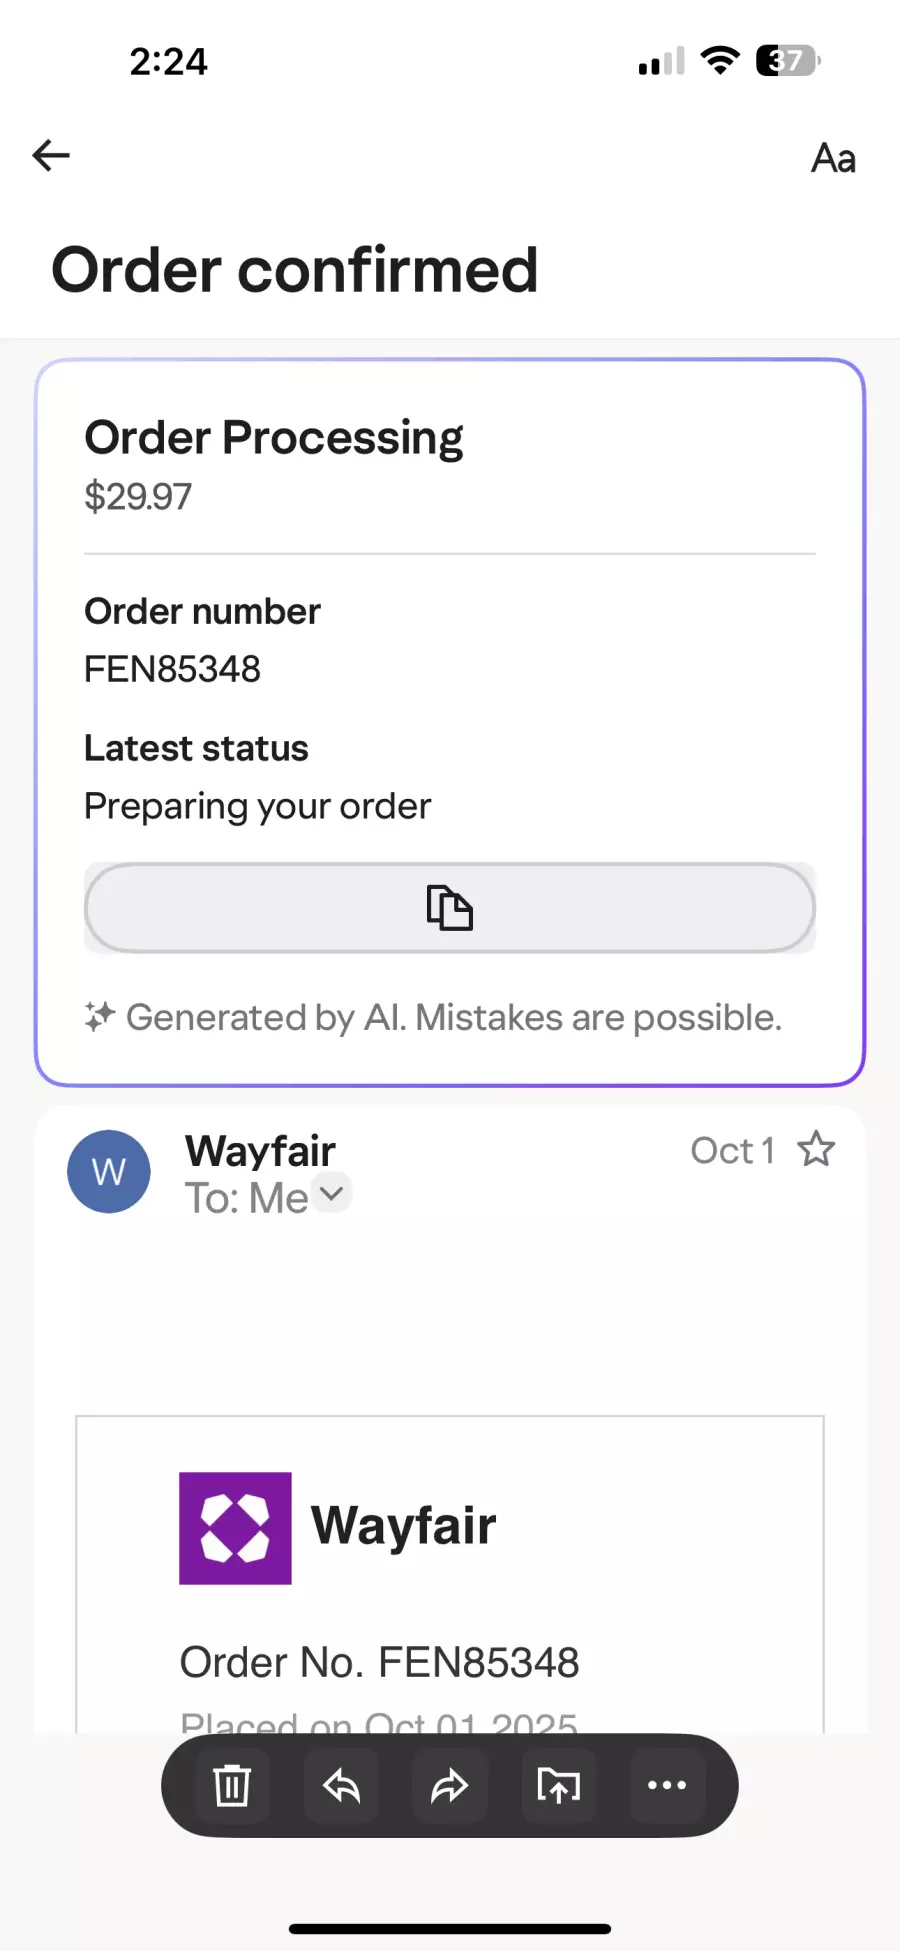Open the Aa text size options
The width and height of the screenshot is (900, 1951).
[833, 158]
